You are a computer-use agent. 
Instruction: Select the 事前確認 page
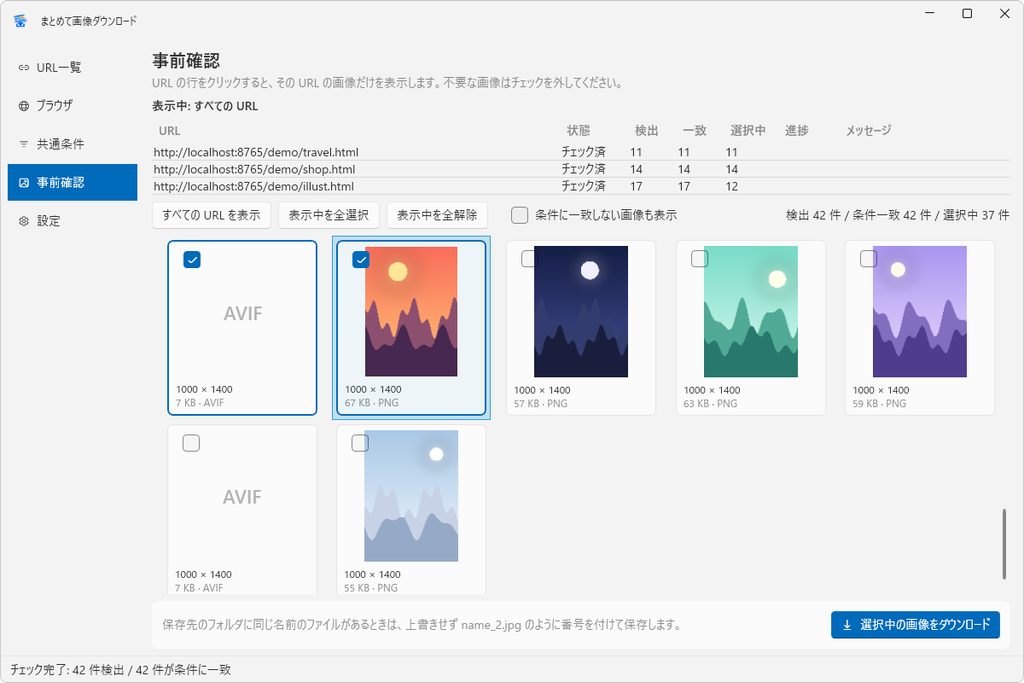click(72, 182)
